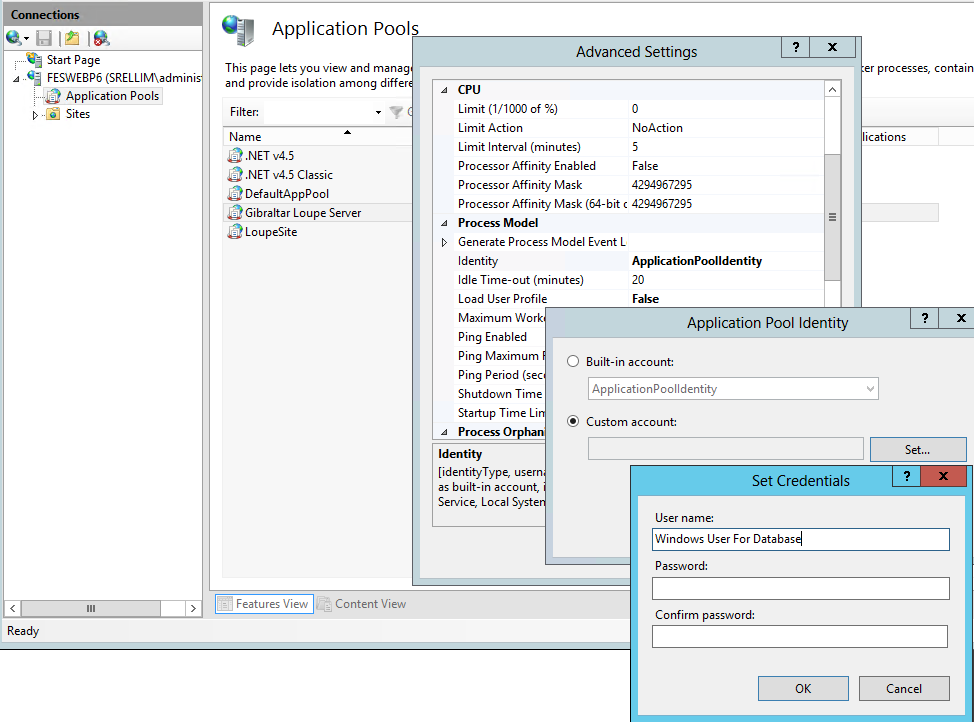Click OK in Set Credentials dialog
The width and height of the screenshot is (974, 722).
pos(802,688)
